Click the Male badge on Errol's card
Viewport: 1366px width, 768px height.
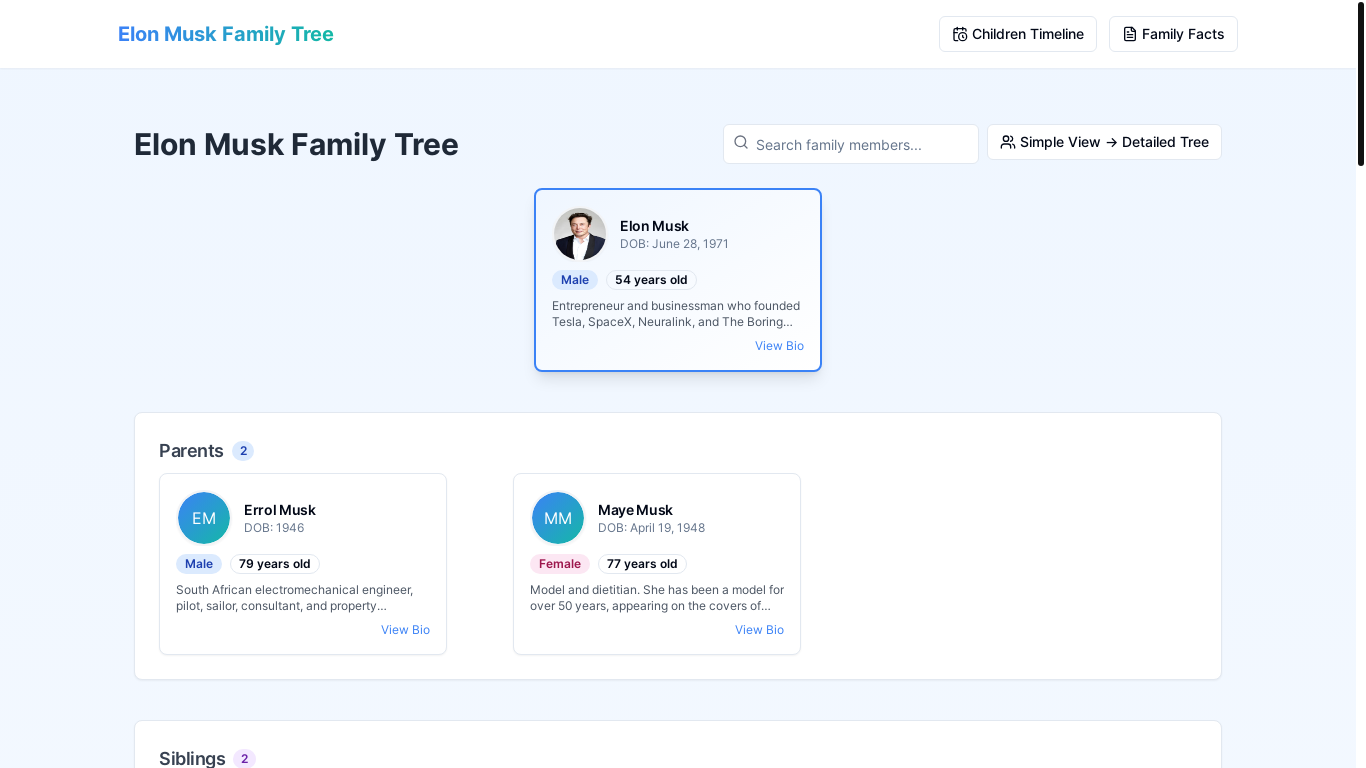(x=199, y=564)
